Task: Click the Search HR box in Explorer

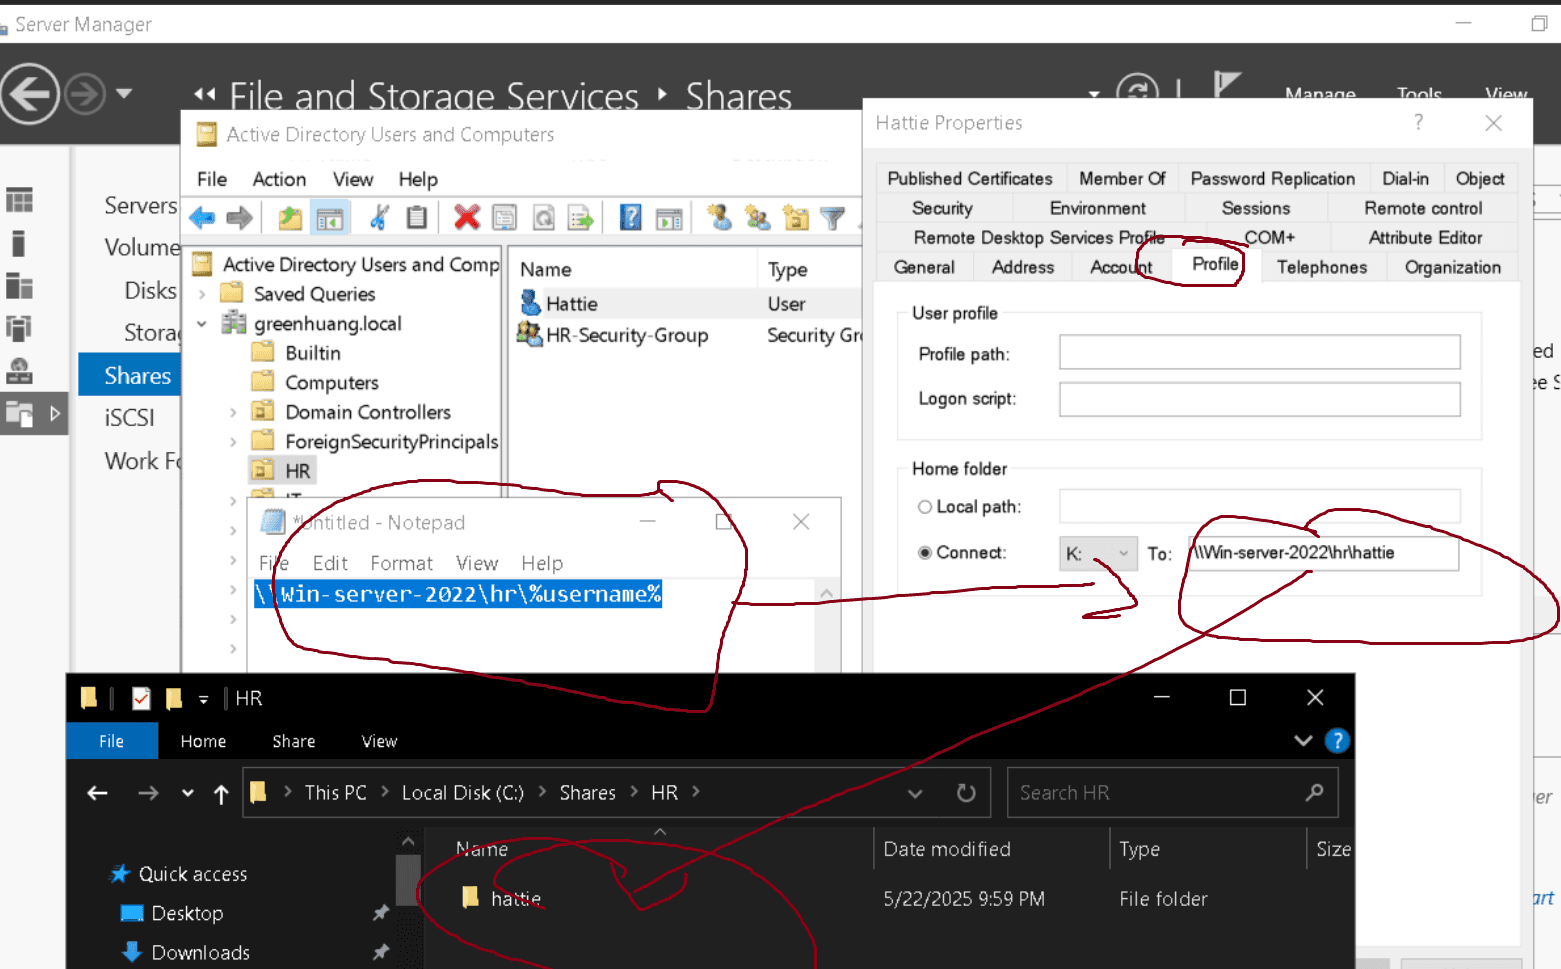Action: (x=1172, y=793)
